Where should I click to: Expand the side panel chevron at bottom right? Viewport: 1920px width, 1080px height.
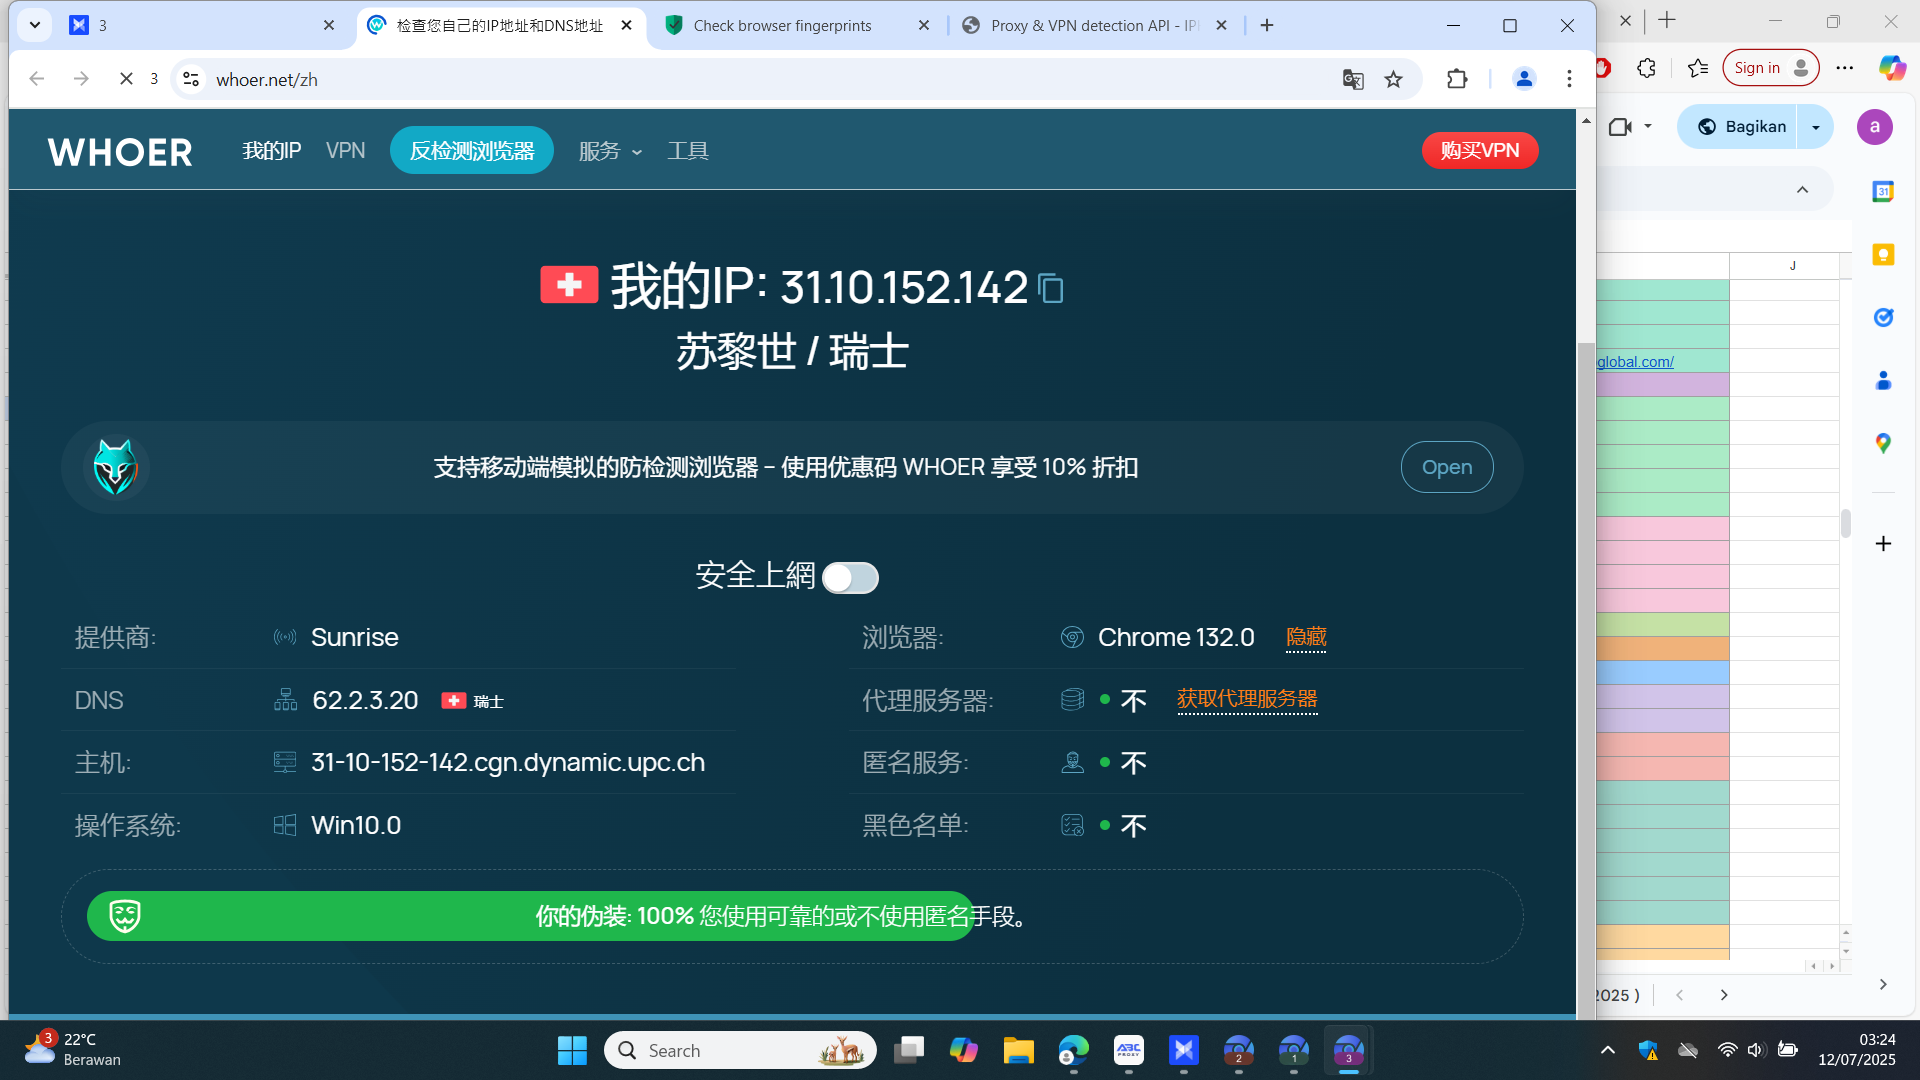pyautogui.click(x=1883, y=984)
